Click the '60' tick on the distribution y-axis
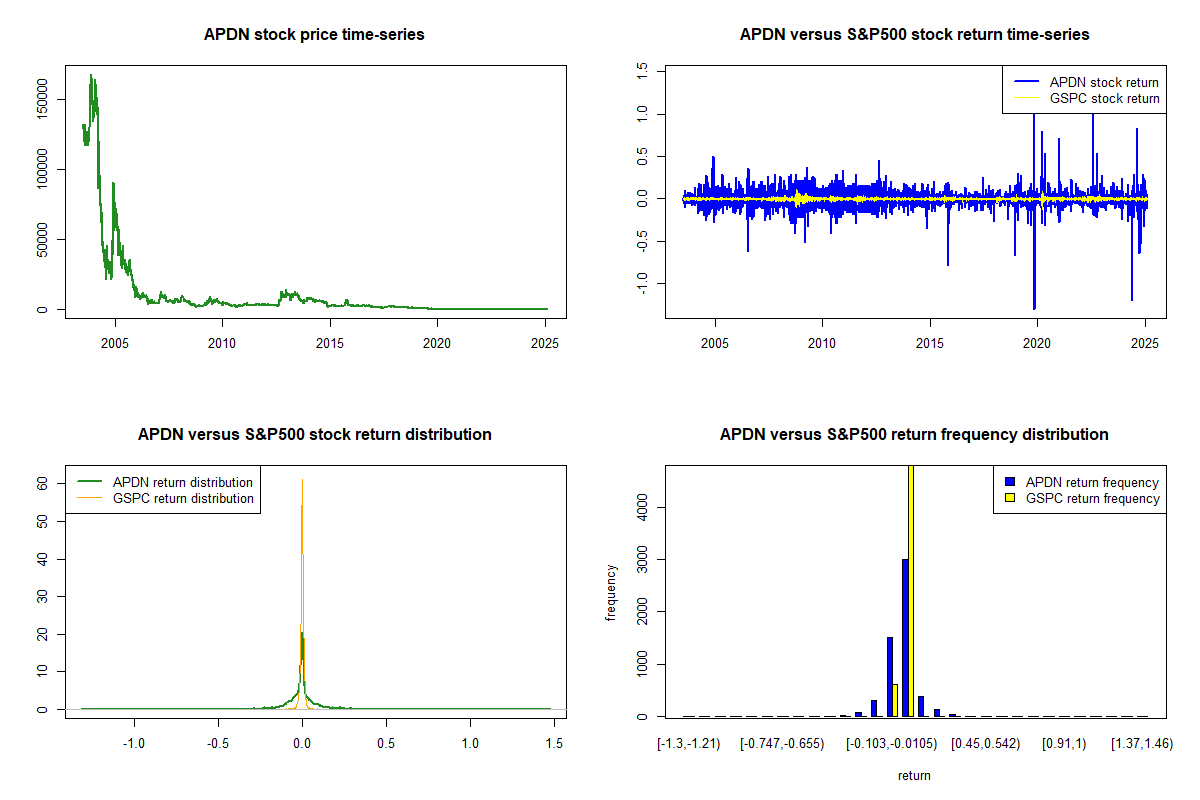Viewport: 1200px width, 800px height. tap(44, 482)
